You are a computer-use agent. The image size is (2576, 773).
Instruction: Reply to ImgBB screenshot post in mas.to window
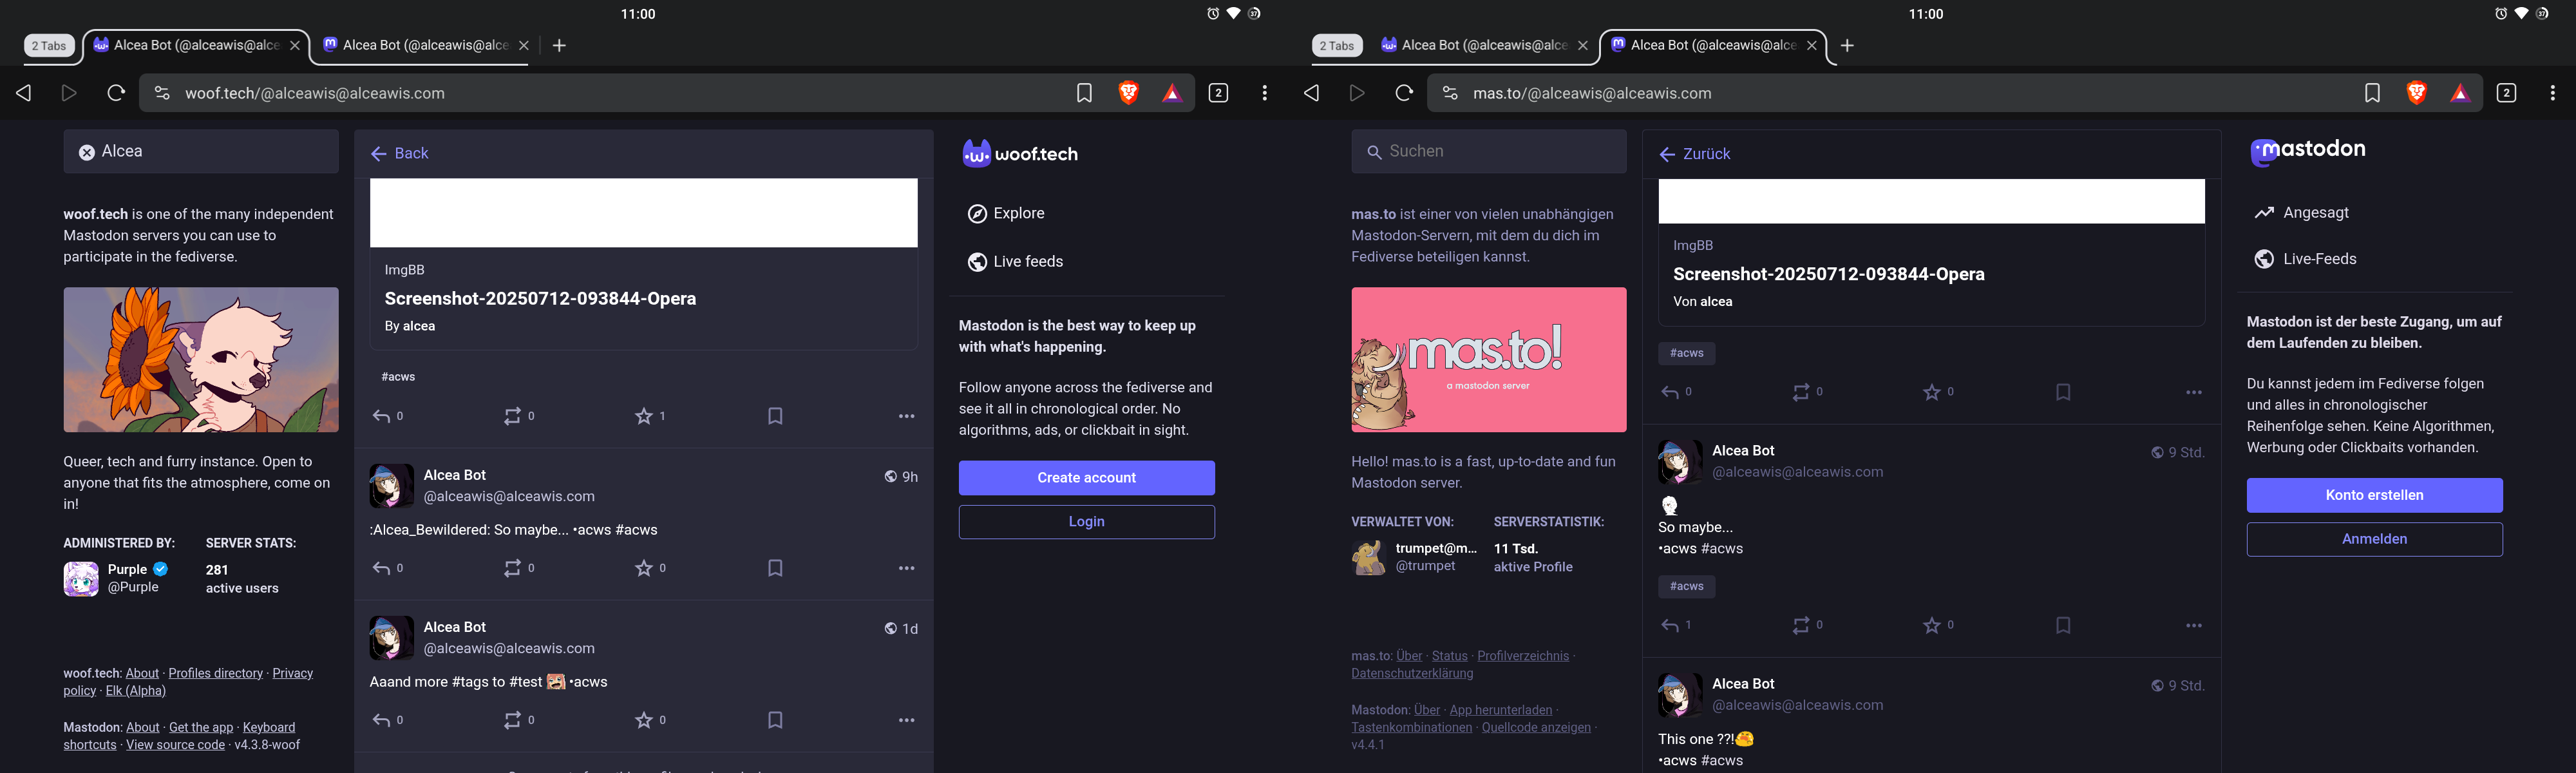pyautogui.click(x=1669, y=392)
